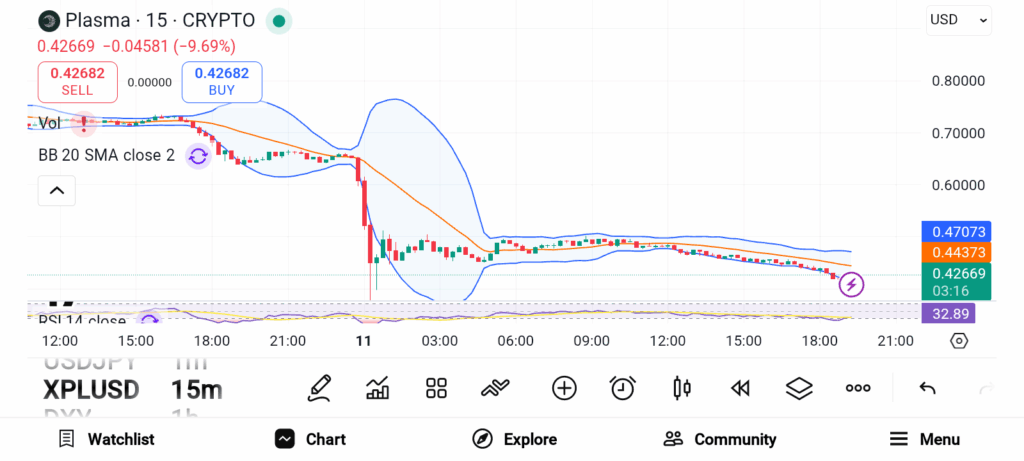Open object tree stacked layers icon

[798, 388]
